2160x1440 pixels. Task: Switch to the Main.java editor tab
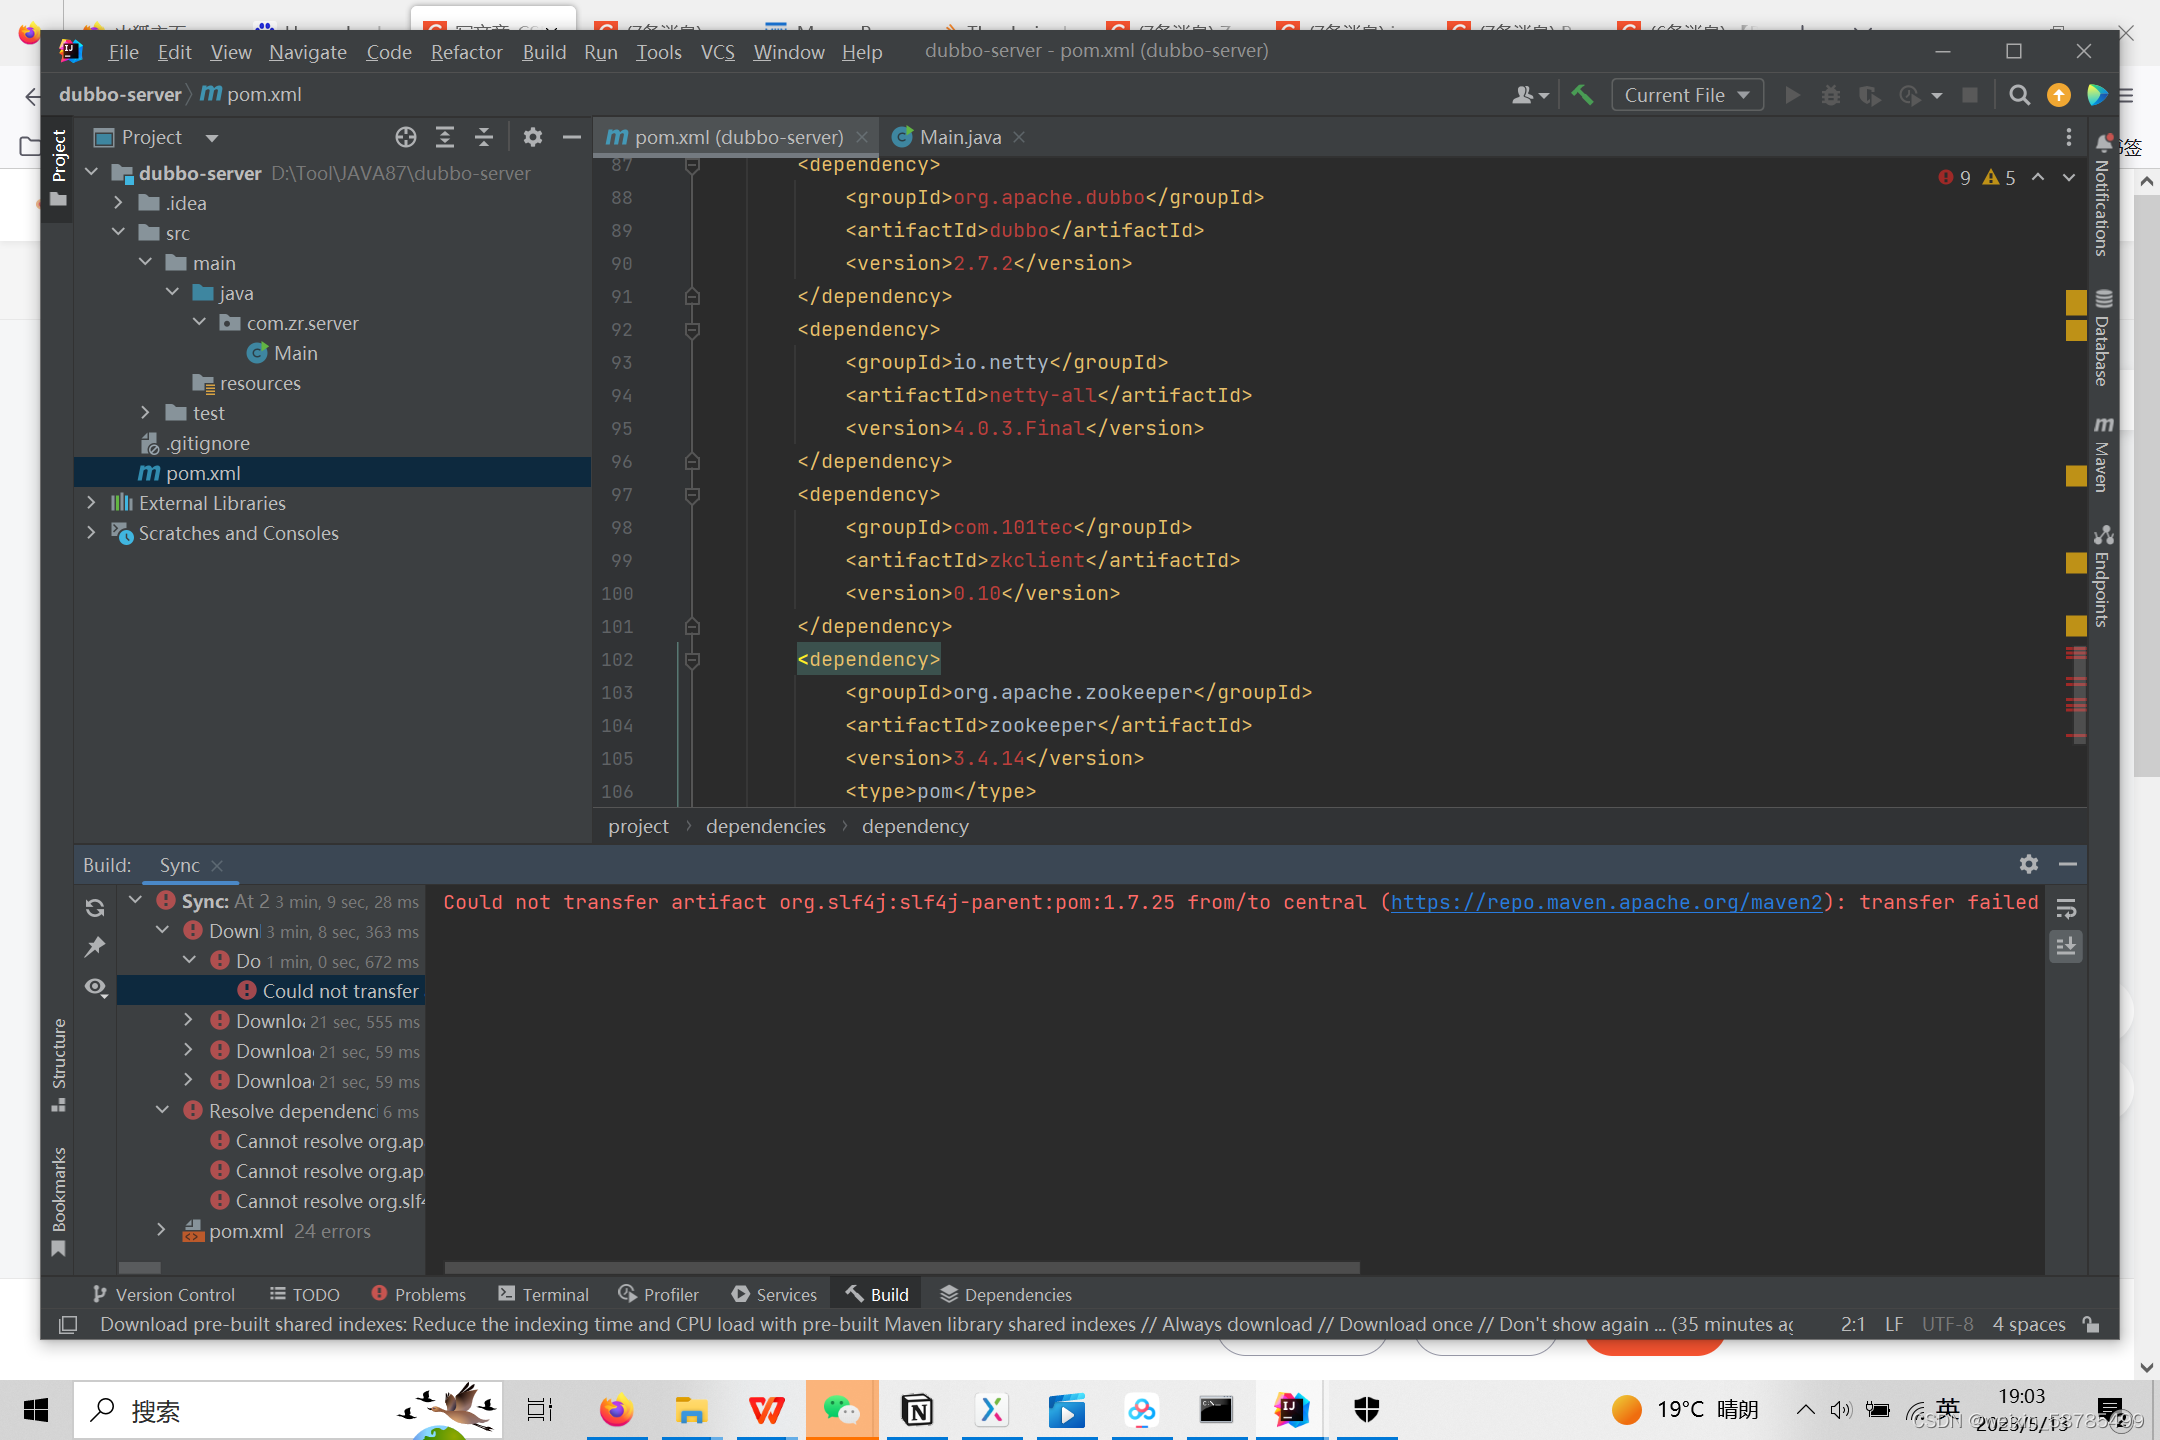click(959, 137)
